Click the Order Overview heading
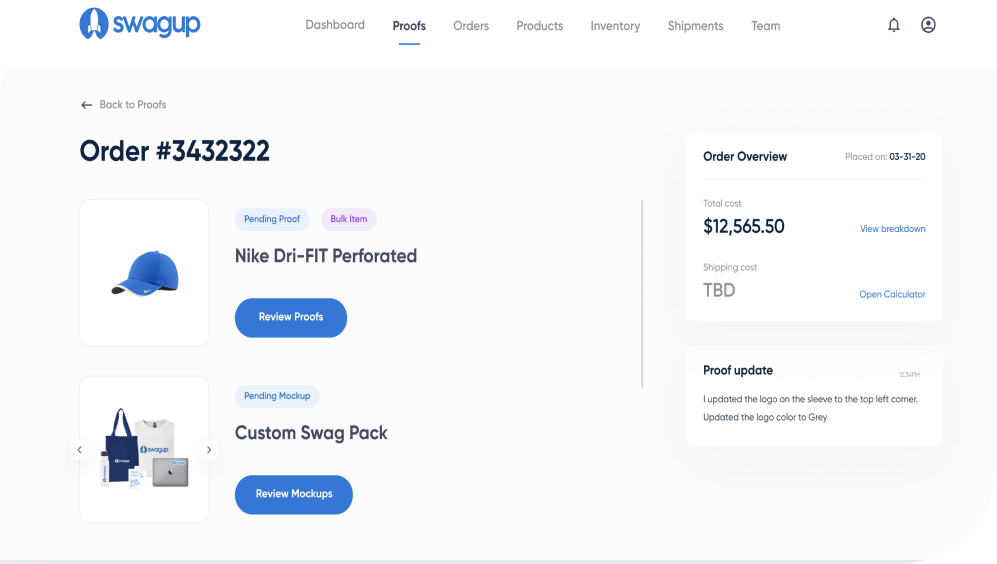997x564 pixels. click(745, 156)
